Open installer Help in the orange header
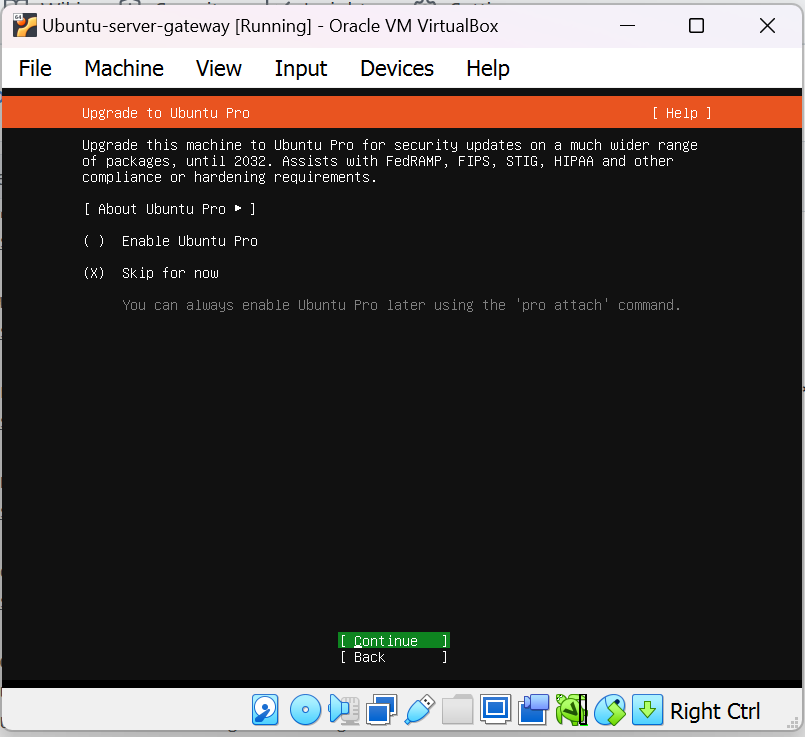The height and width of the screenshot is (737, 805). click(682, 113)
